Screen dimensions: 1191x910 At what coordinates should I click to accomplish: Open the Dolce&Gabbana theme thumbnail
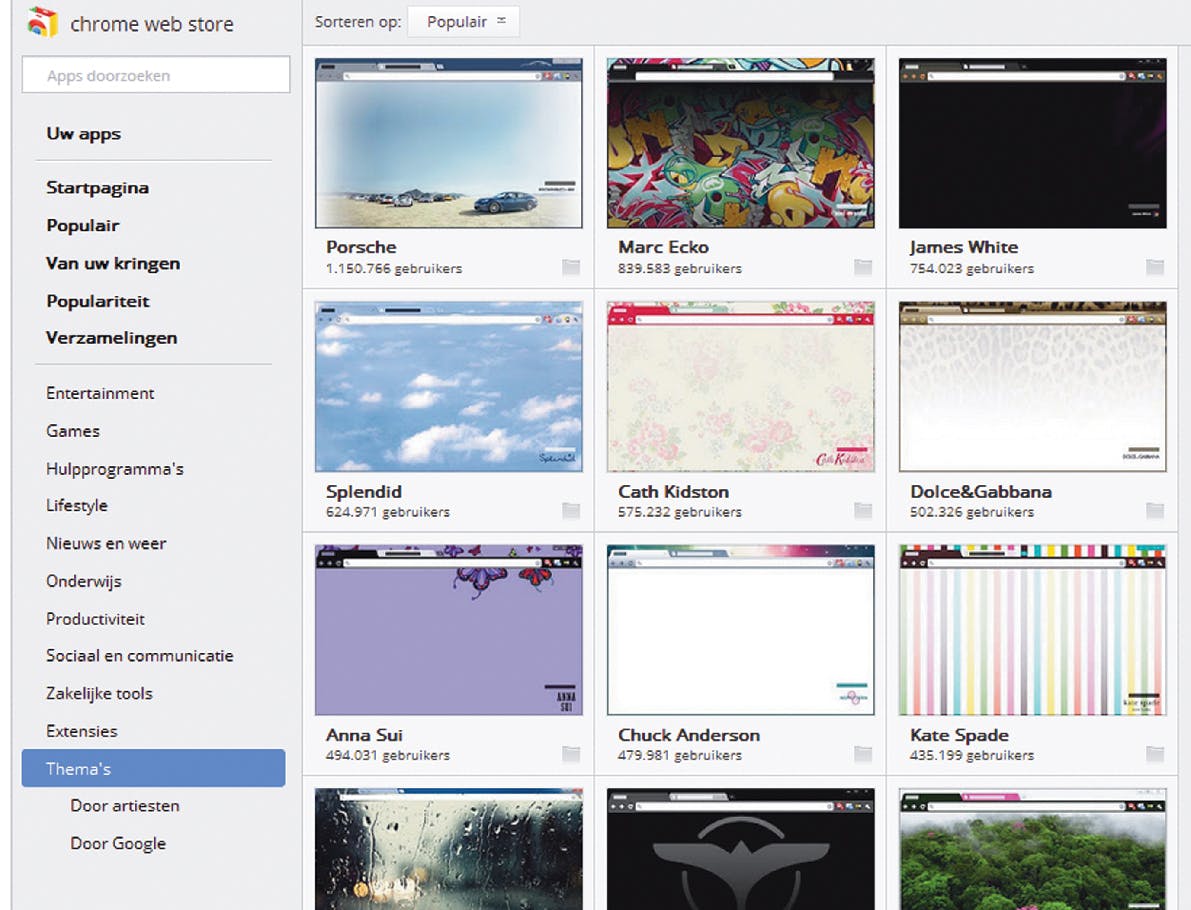[1032, 387]
